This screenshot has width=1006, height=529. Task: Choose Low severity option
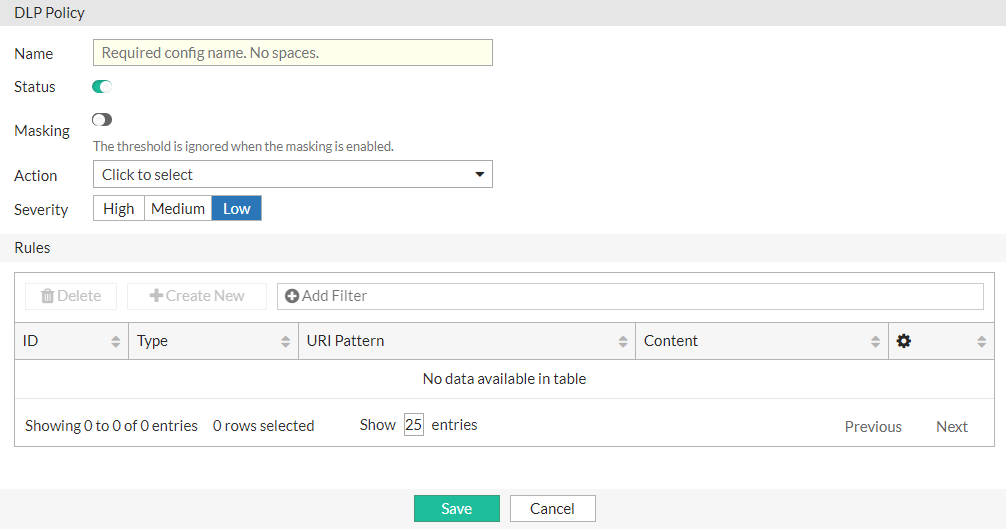[237, 209]
